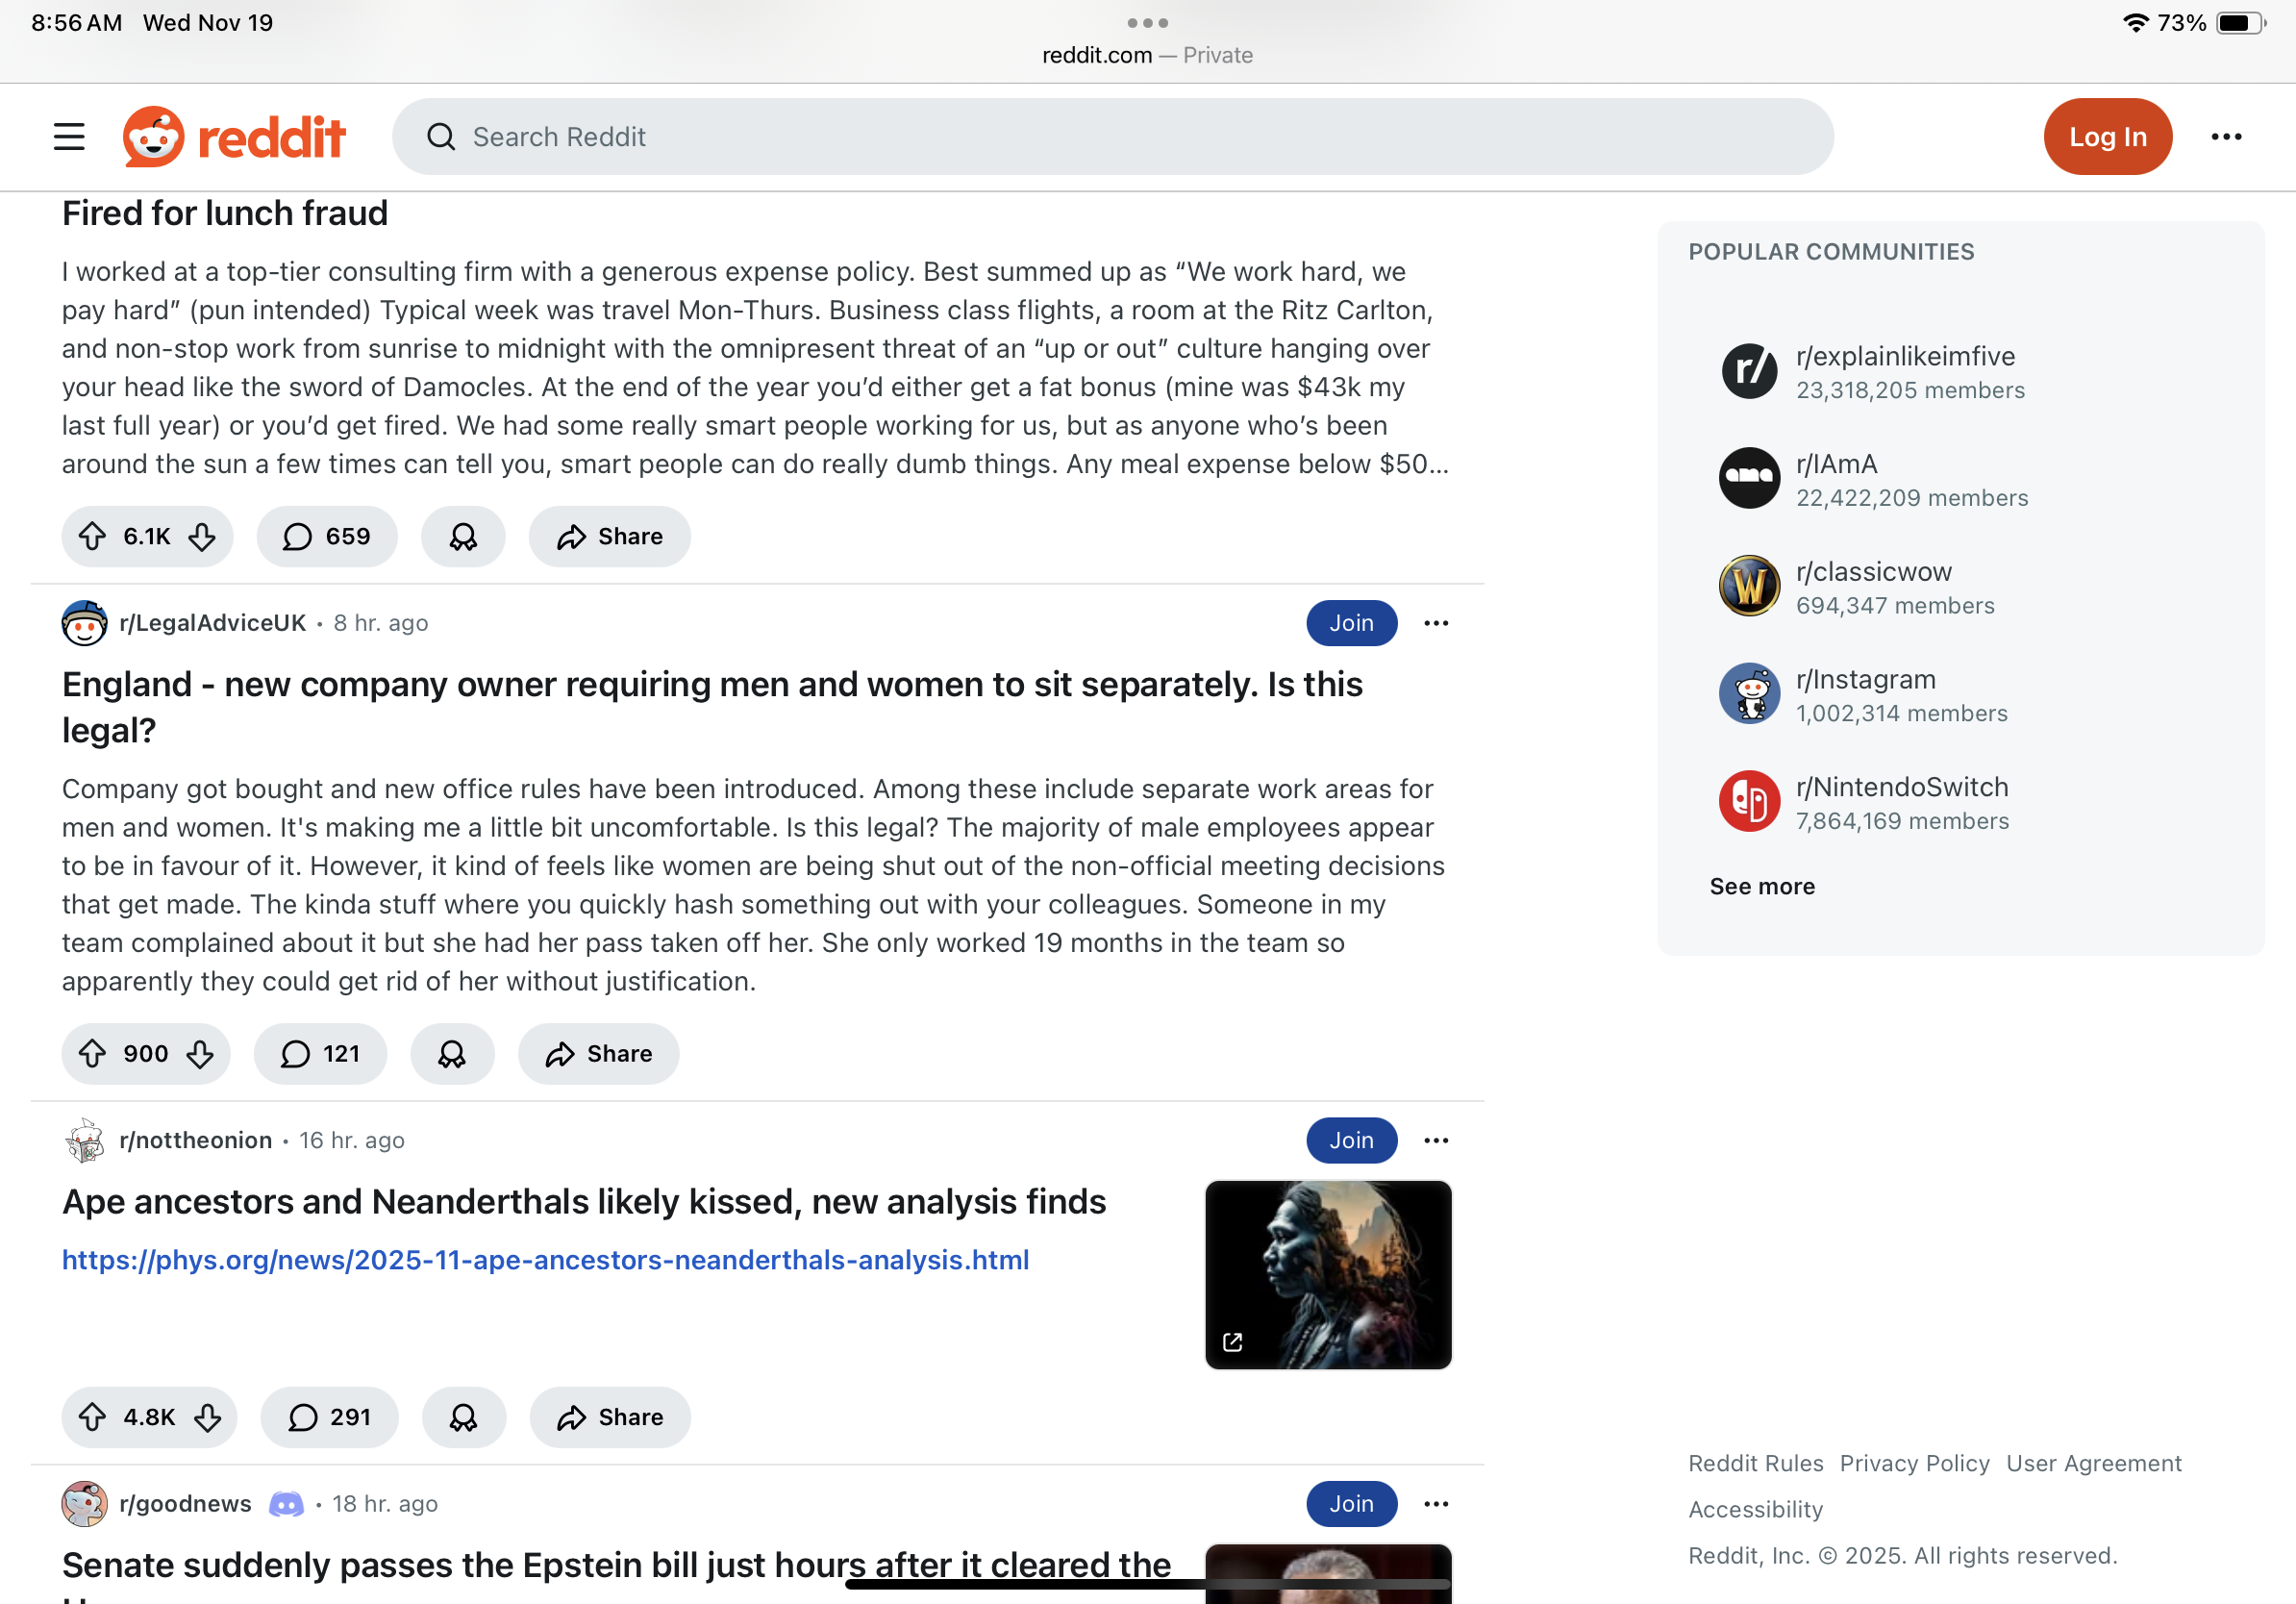Upvote the Ape ancestors and Neanderthals post
Image resolution: width=2296 pixels, height=1604 pixels.
pos(93,1417)
